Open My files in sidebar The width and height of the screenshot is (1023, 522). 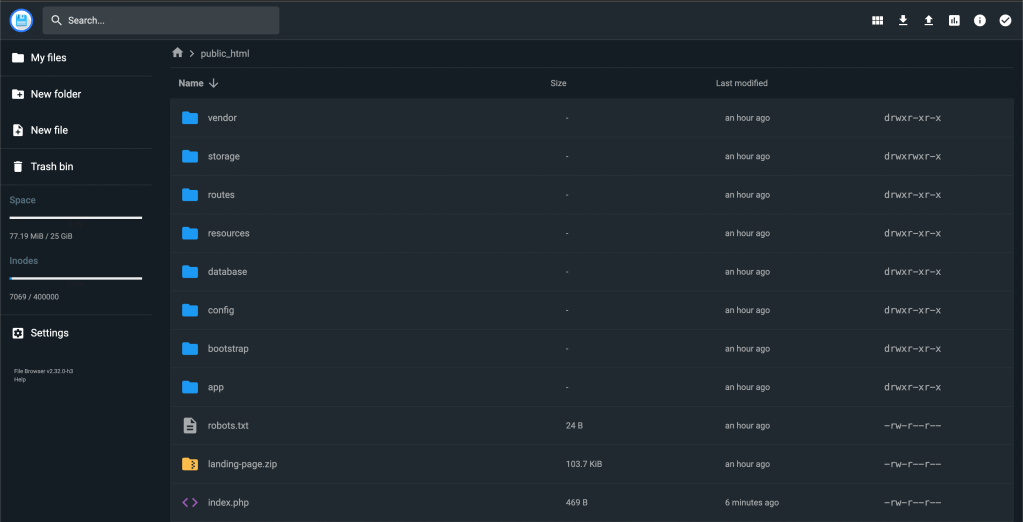pyautogui.click(x=48, y=58)
